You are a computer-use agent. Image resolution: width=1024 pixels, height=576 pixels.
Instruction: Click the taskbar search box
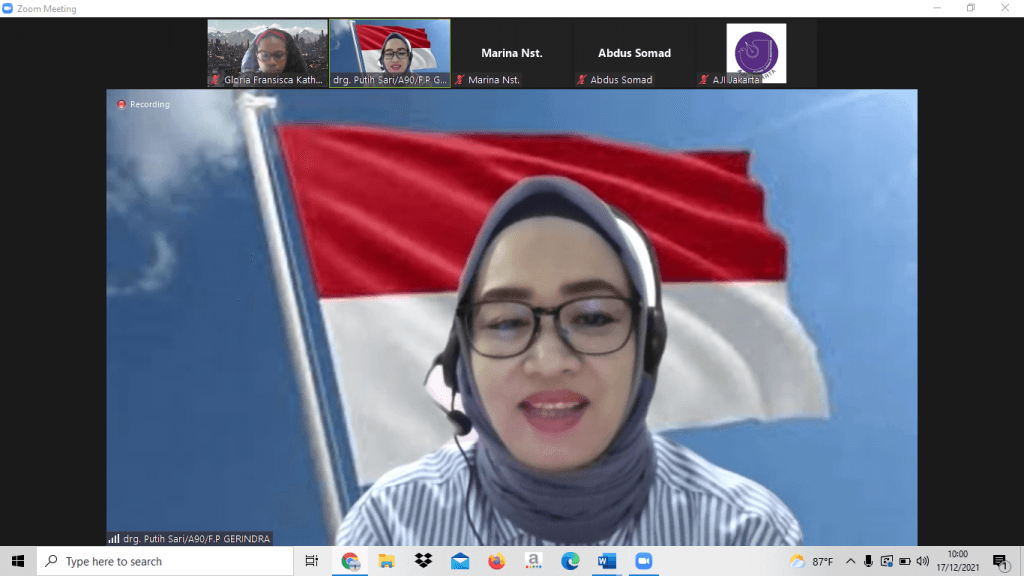coord(165,561)
